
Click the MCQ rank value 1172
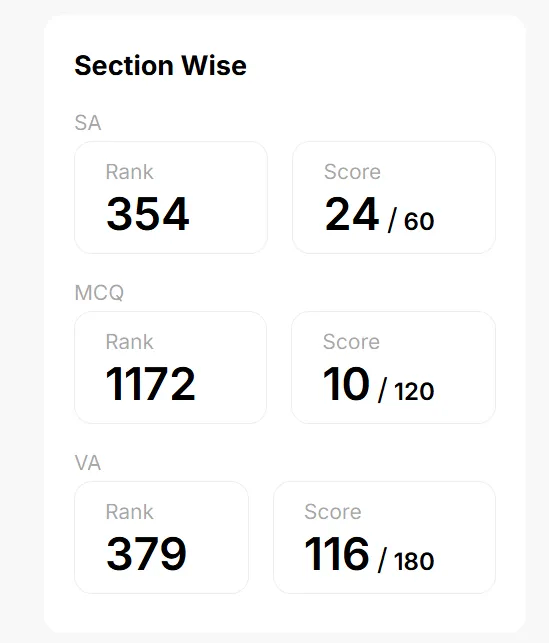pyautogui.click(x=150, y=384)
